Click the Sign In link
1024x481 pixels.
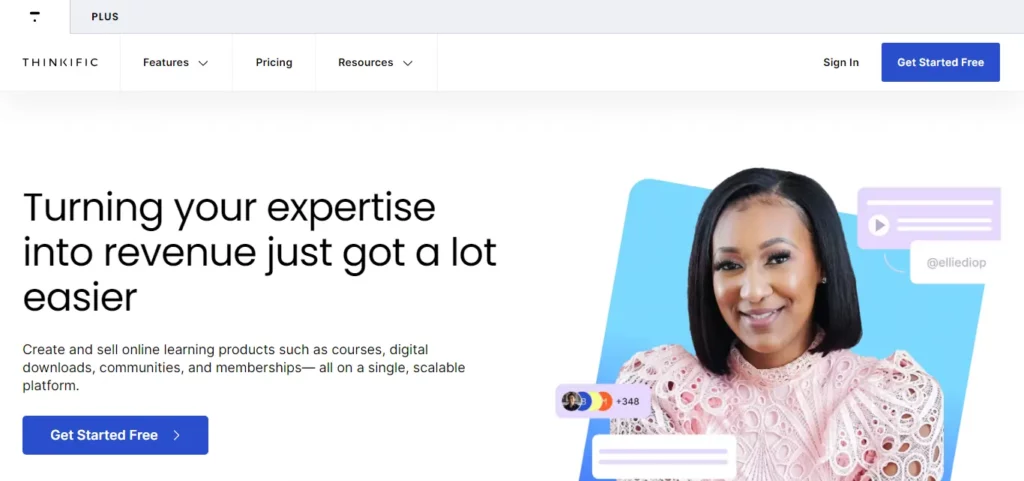point(840,63)
